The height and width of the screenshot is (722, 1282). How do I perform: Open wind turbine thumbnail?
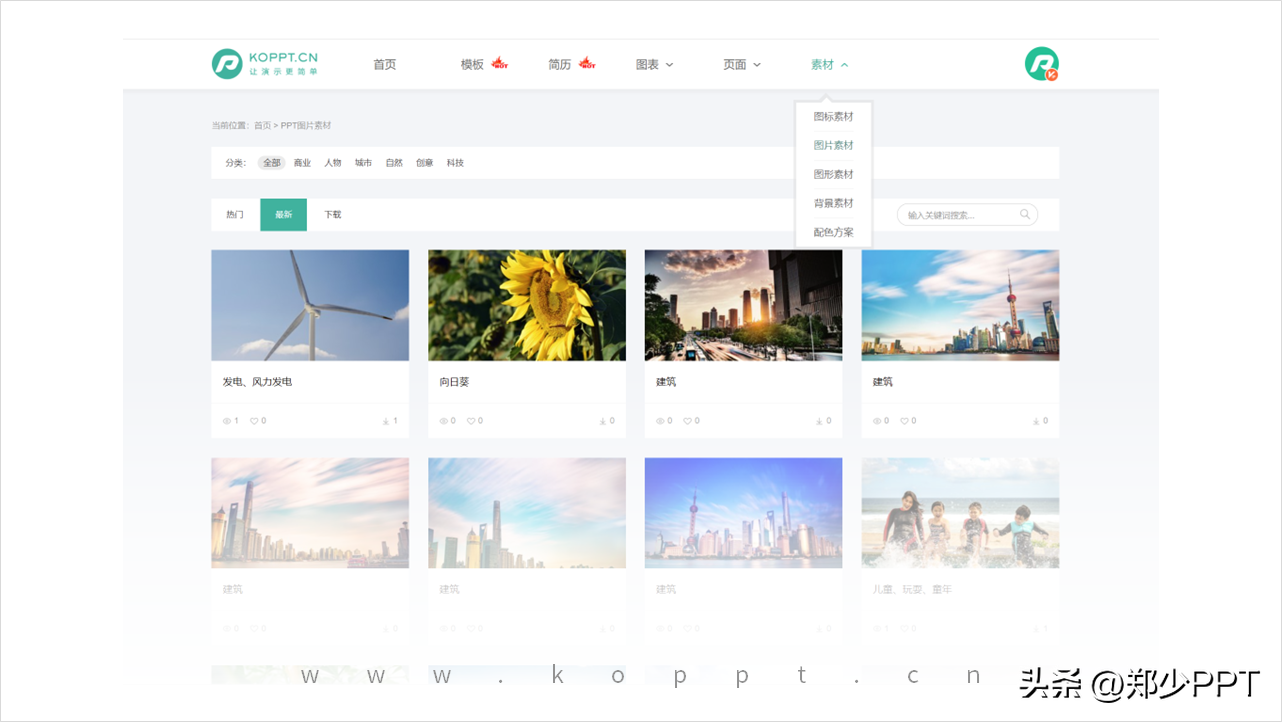(310, 305)
